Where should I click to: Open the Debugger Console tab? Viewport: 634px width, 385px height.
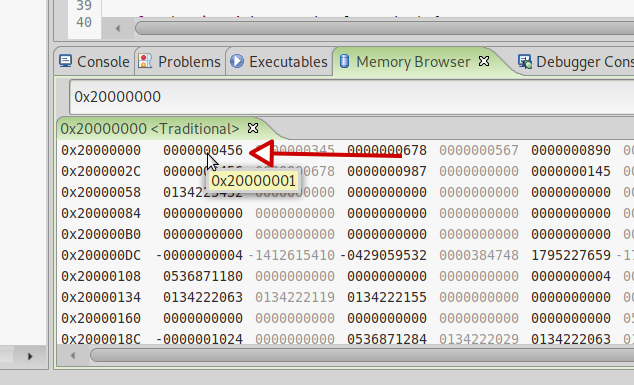(x=576, y=62)
